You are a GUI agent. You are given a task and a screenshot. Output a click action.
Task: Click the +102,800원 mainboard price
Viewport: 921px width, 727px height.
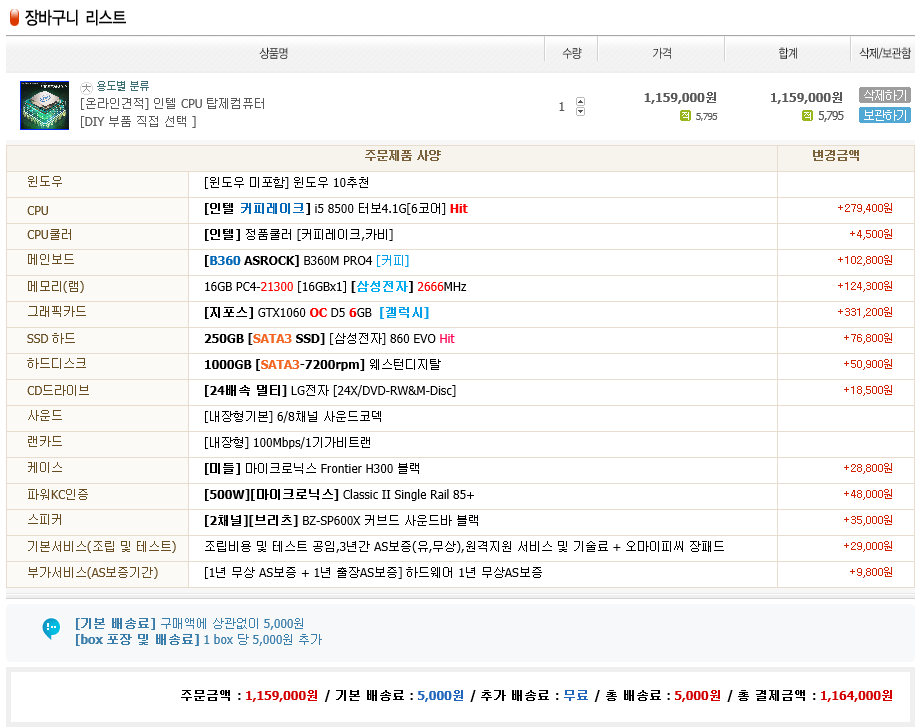(865, 260)
